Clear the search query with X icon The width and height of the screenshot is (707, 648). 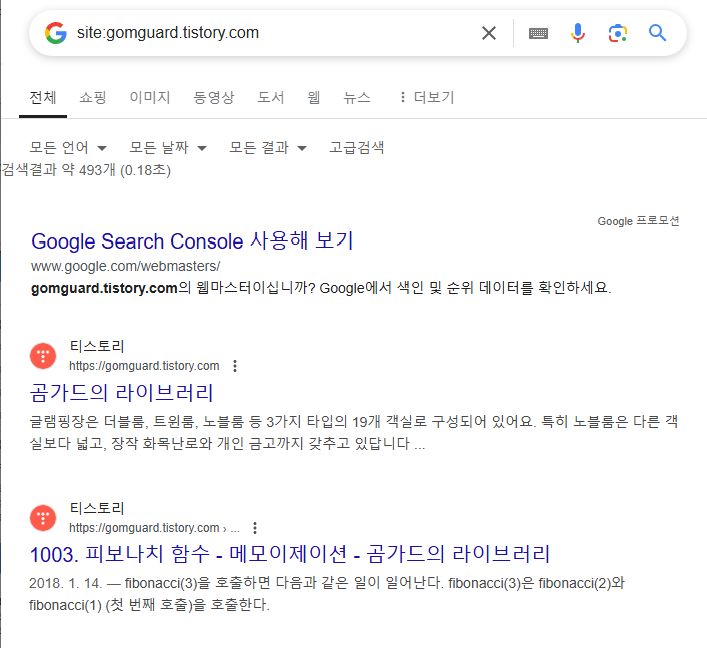[x=489, y=33]
